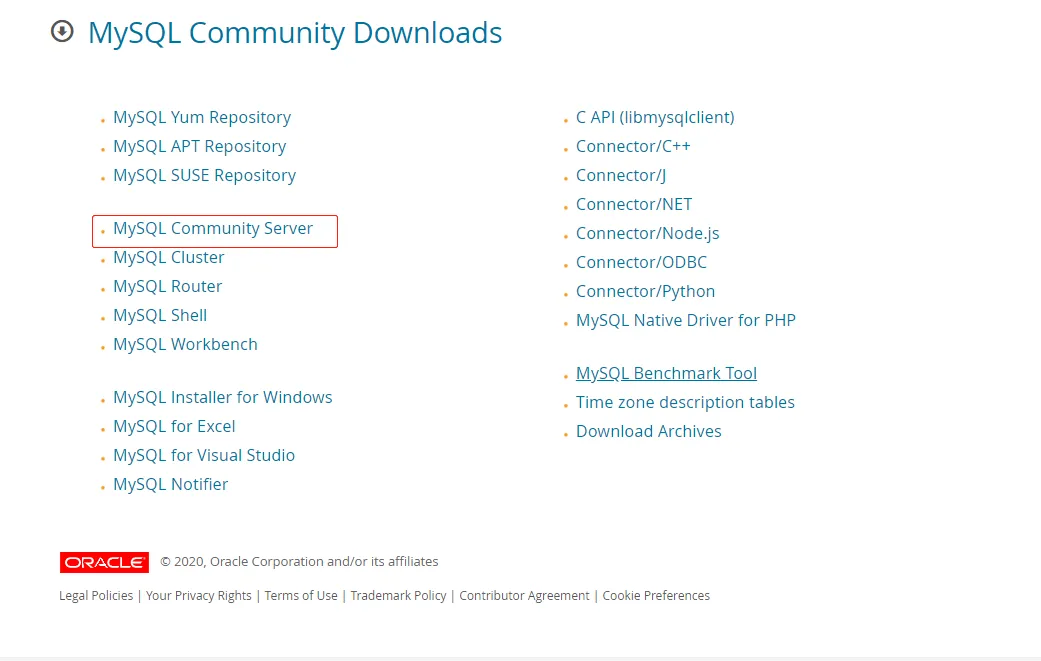Select Connector/Python link

[x=645, y=292]
